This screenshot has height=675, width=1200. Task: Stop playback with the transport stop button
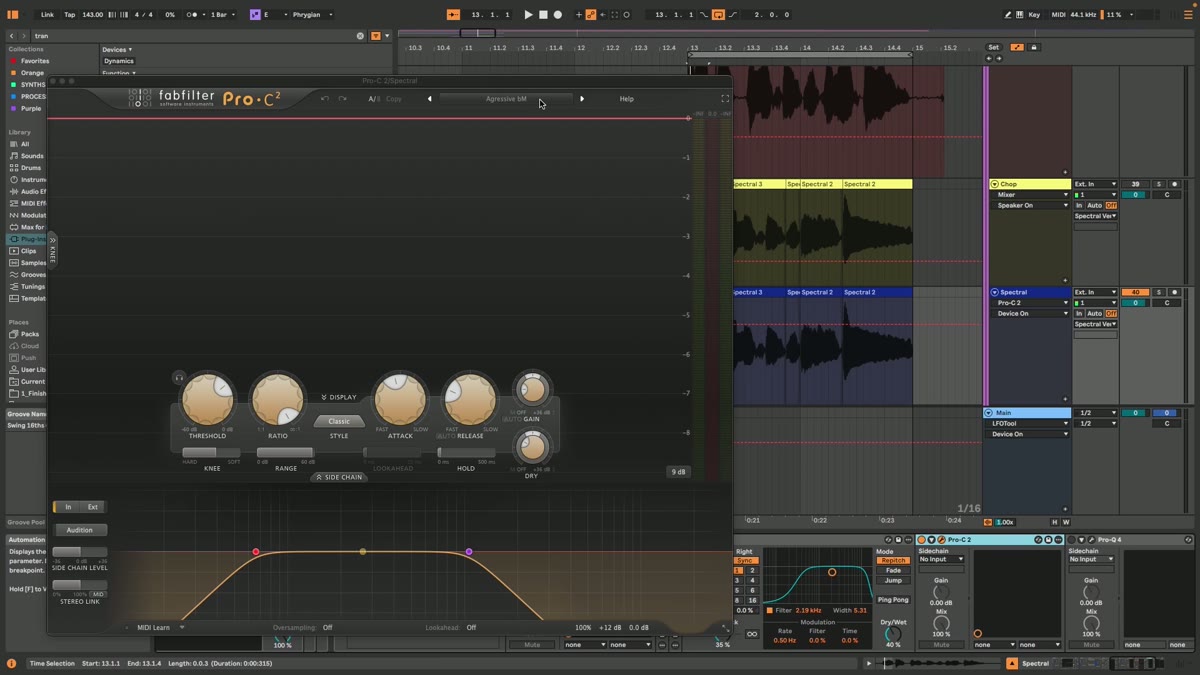click(x=543, y=15)
